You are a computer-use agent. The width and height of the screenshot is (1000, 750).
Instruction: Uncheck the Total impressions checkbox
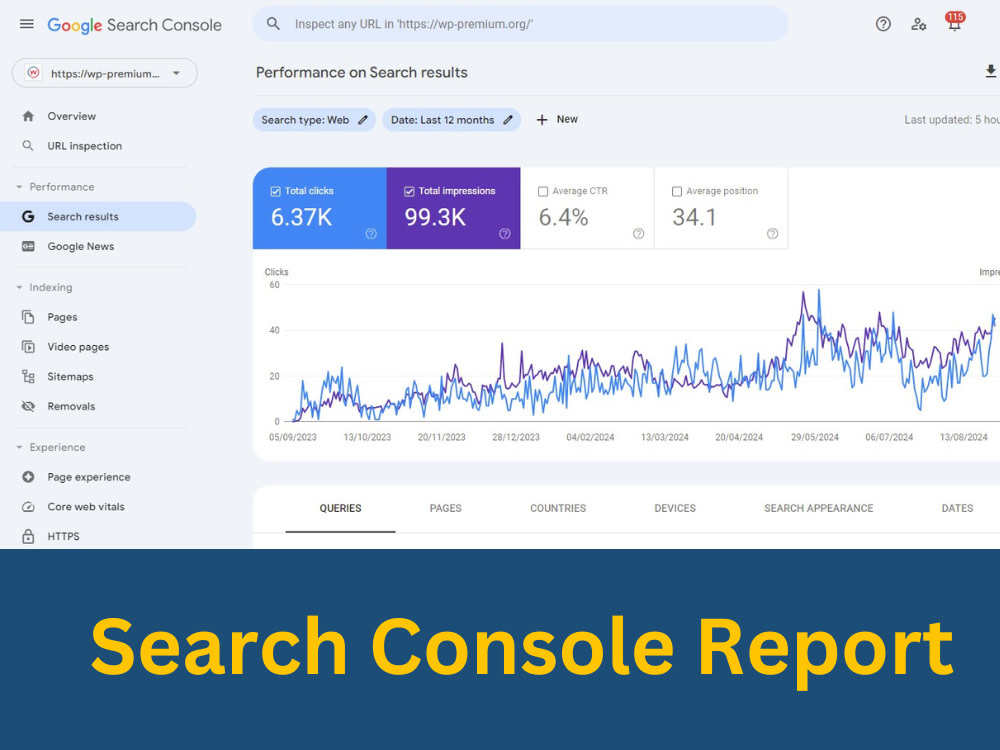tap(409, 191)
